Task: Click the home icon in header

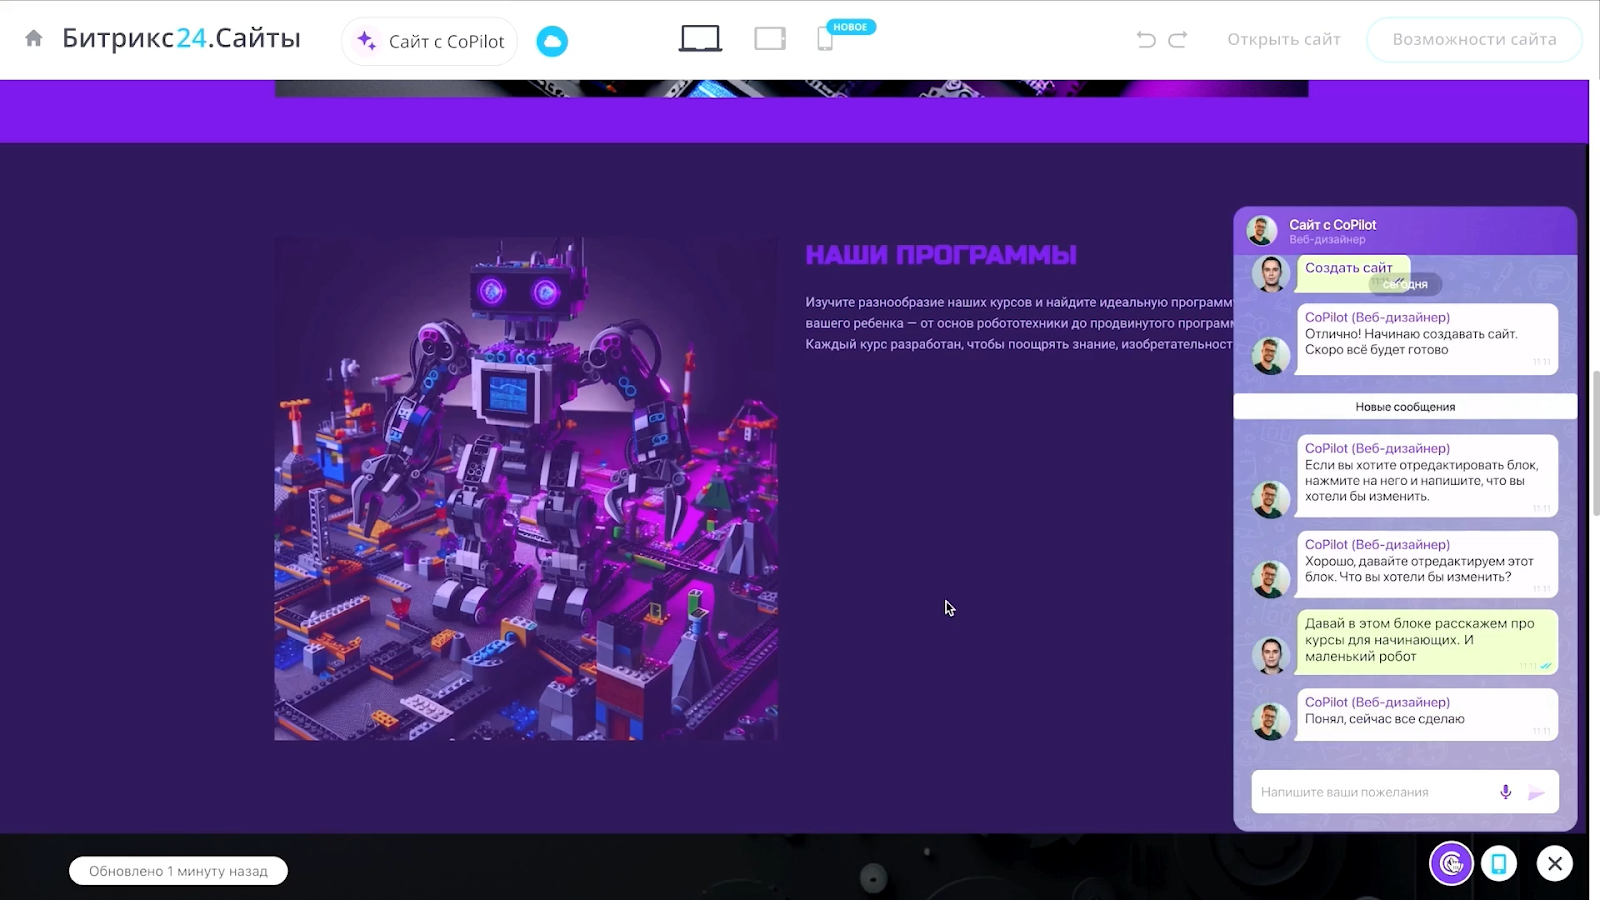Action: pyautogui.click(x=34, y=39)
